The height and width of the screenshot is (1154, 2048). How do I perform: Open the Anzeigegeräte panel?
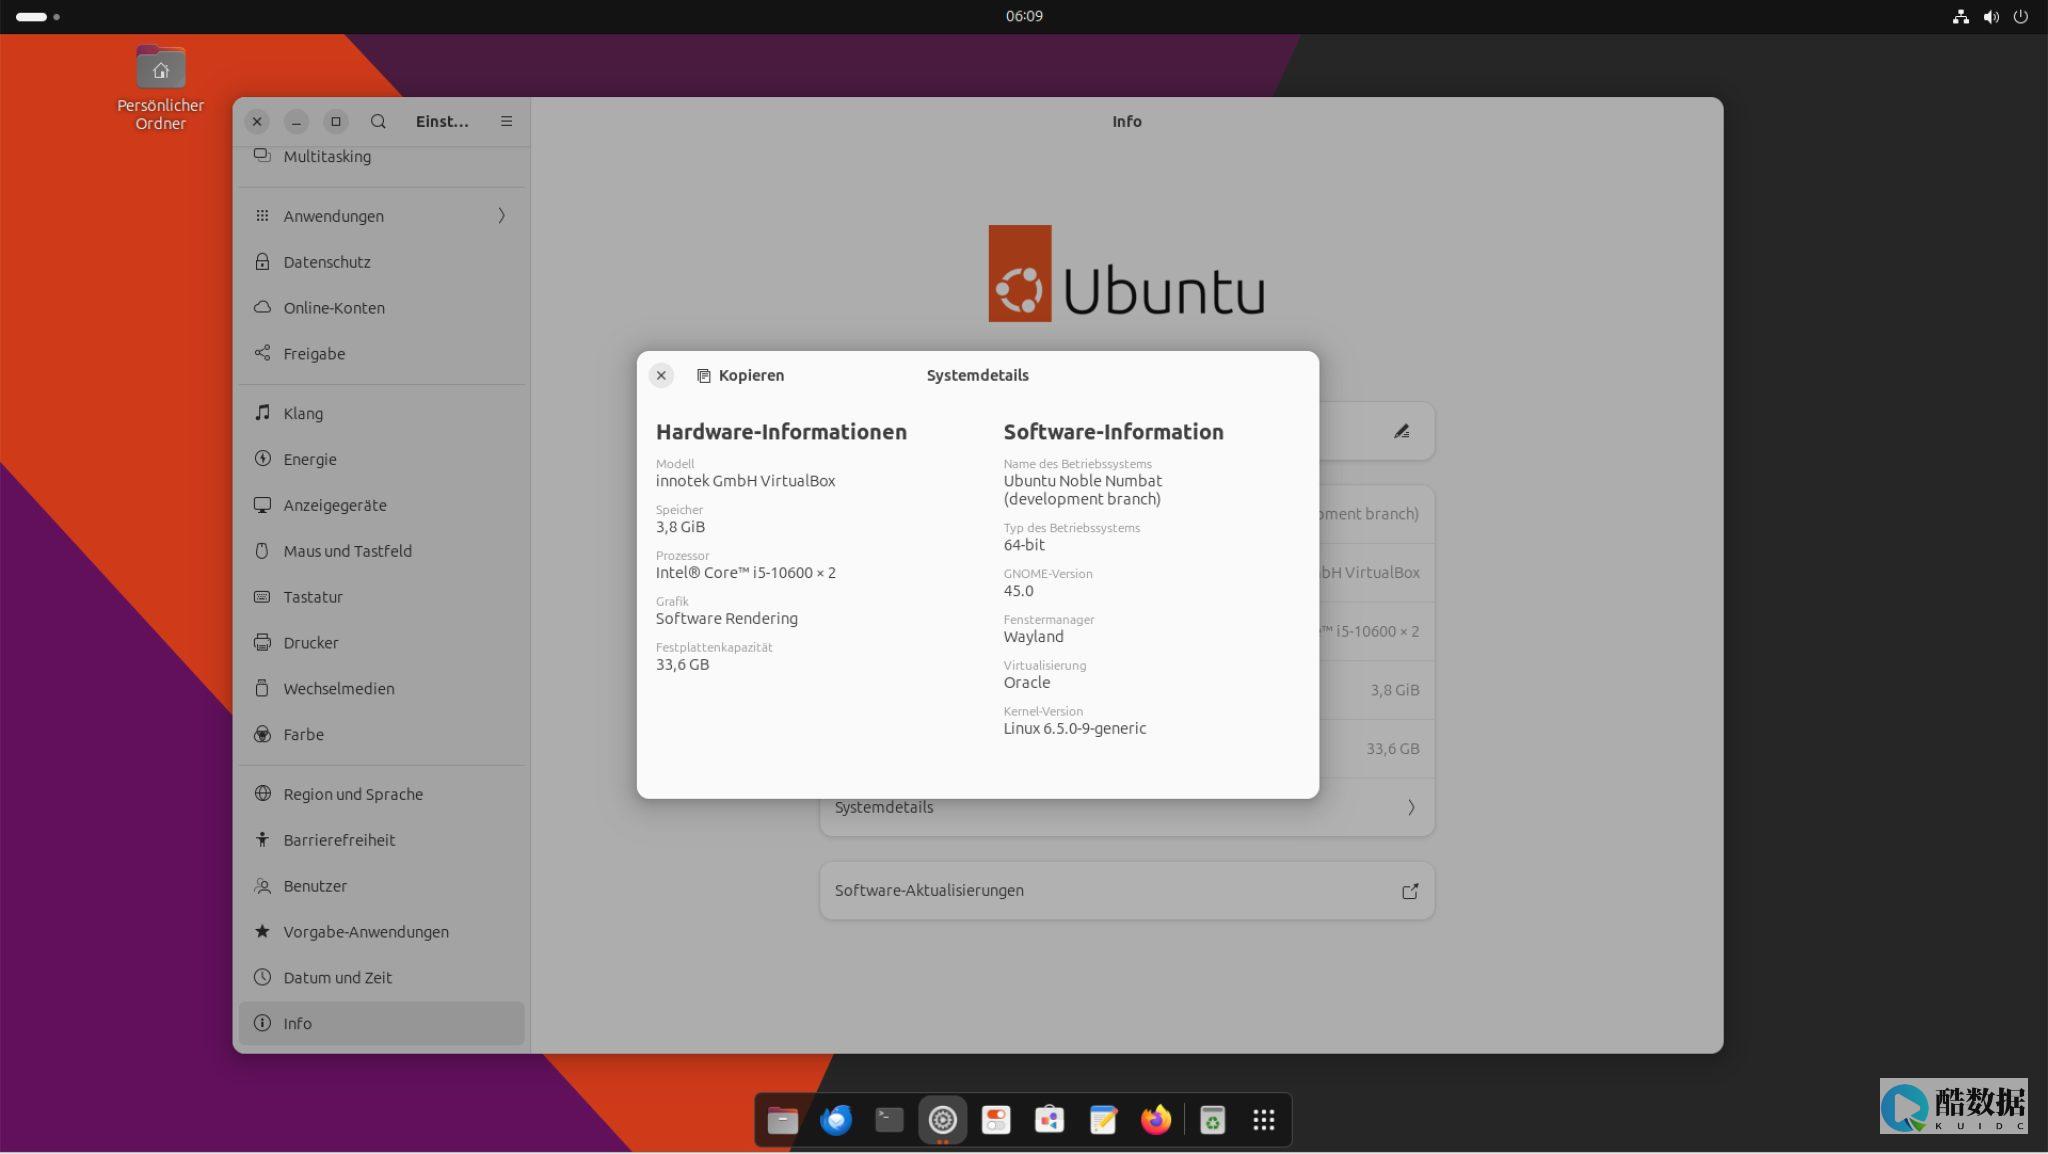click(x=381, y=505)
